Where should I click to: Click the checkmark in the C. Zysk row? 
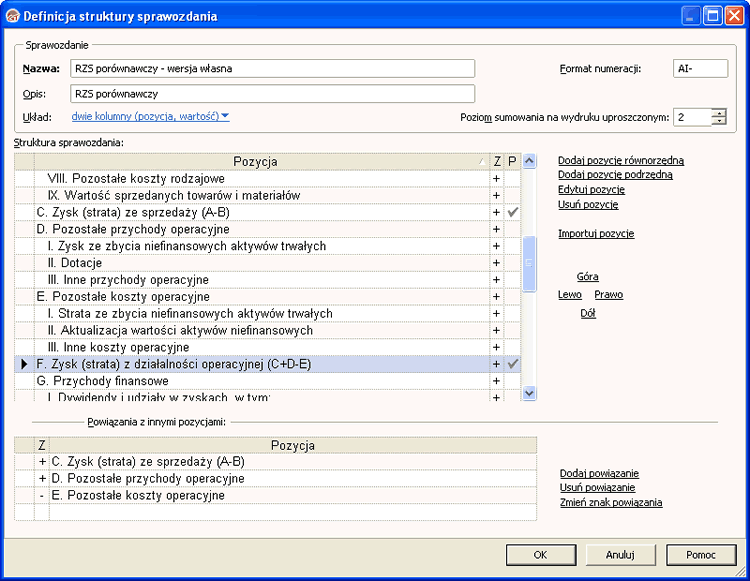tap(512, 212)
